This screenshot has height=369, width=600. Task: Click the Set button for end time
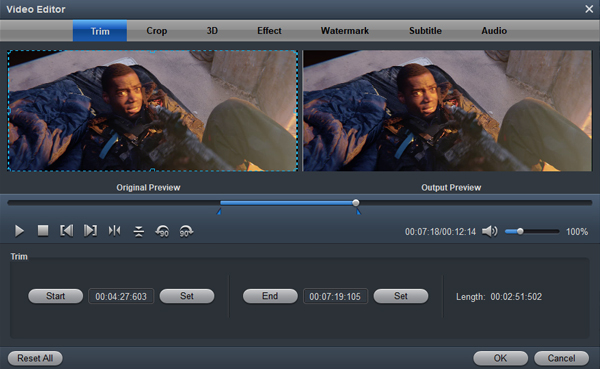[x=401, y=296]
